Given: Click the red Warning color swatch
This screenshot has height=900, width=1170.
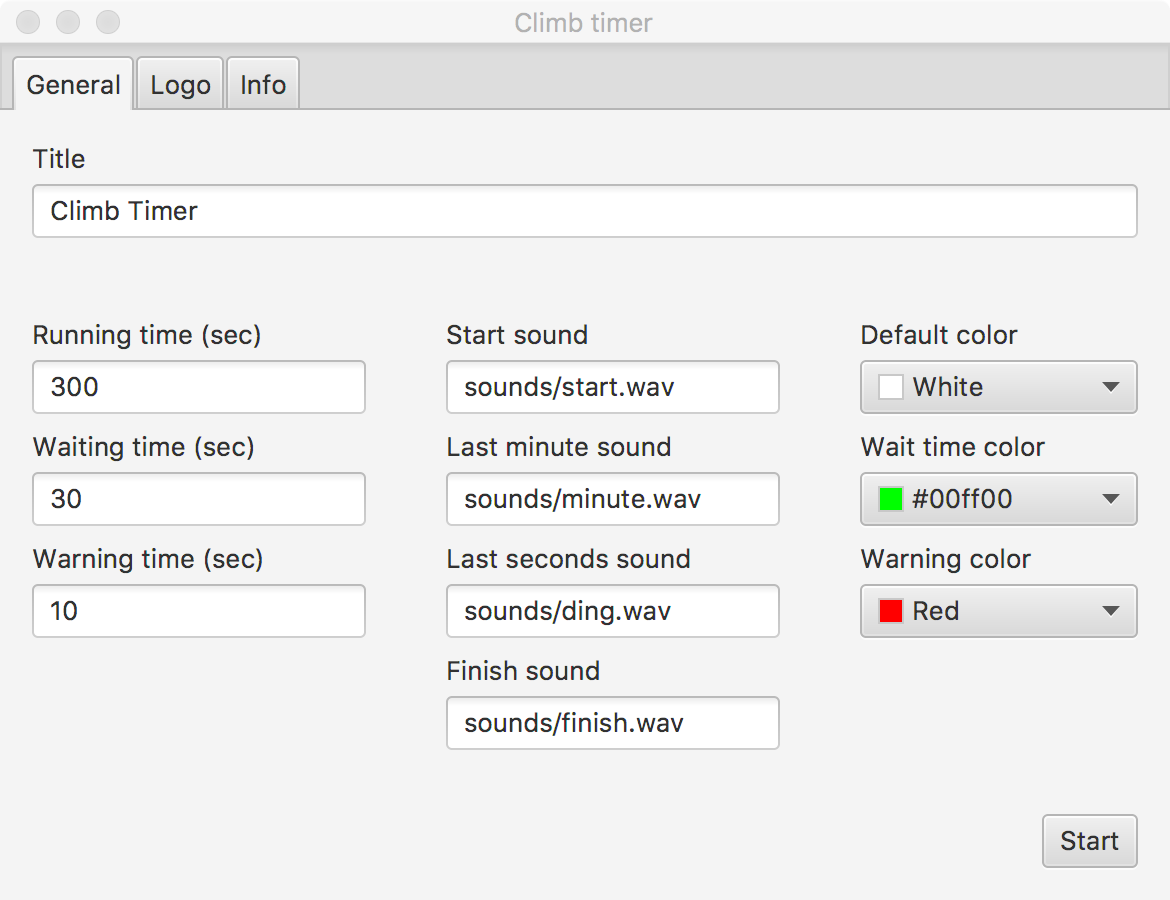Looking at the screenshot, I should click(890, 611).
